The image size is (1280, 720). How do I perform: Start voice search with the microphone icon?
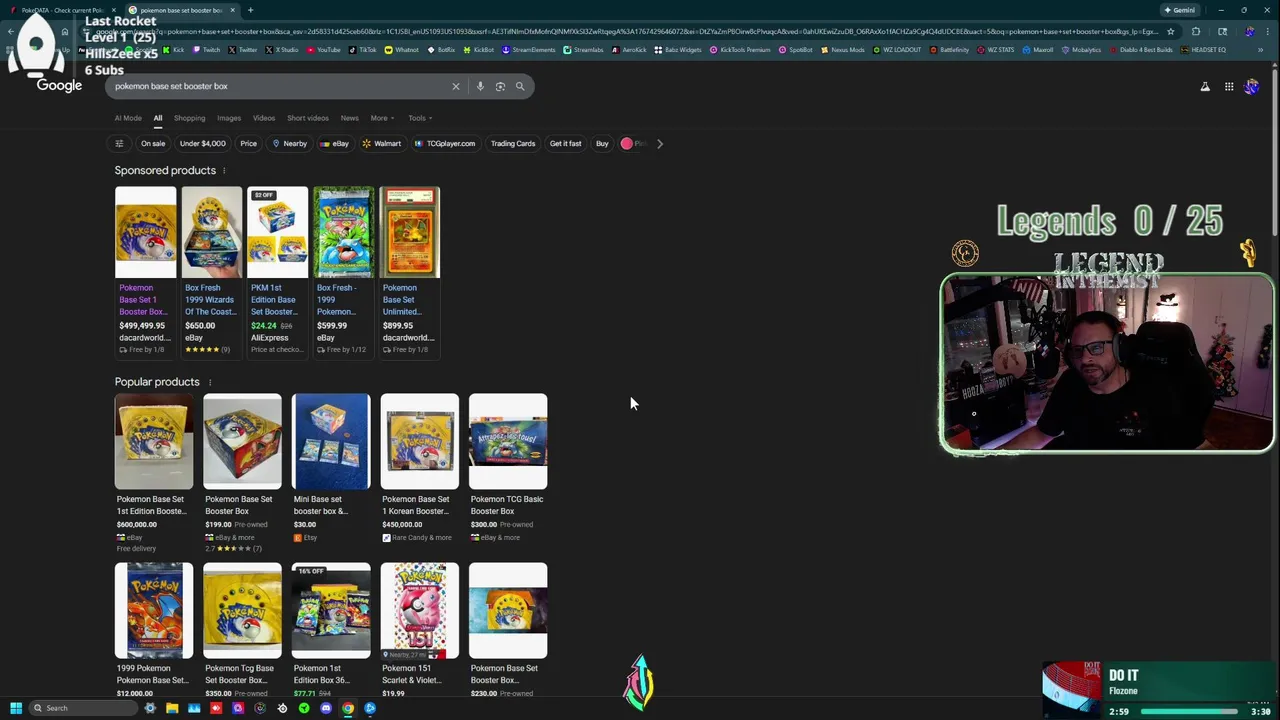480,86
